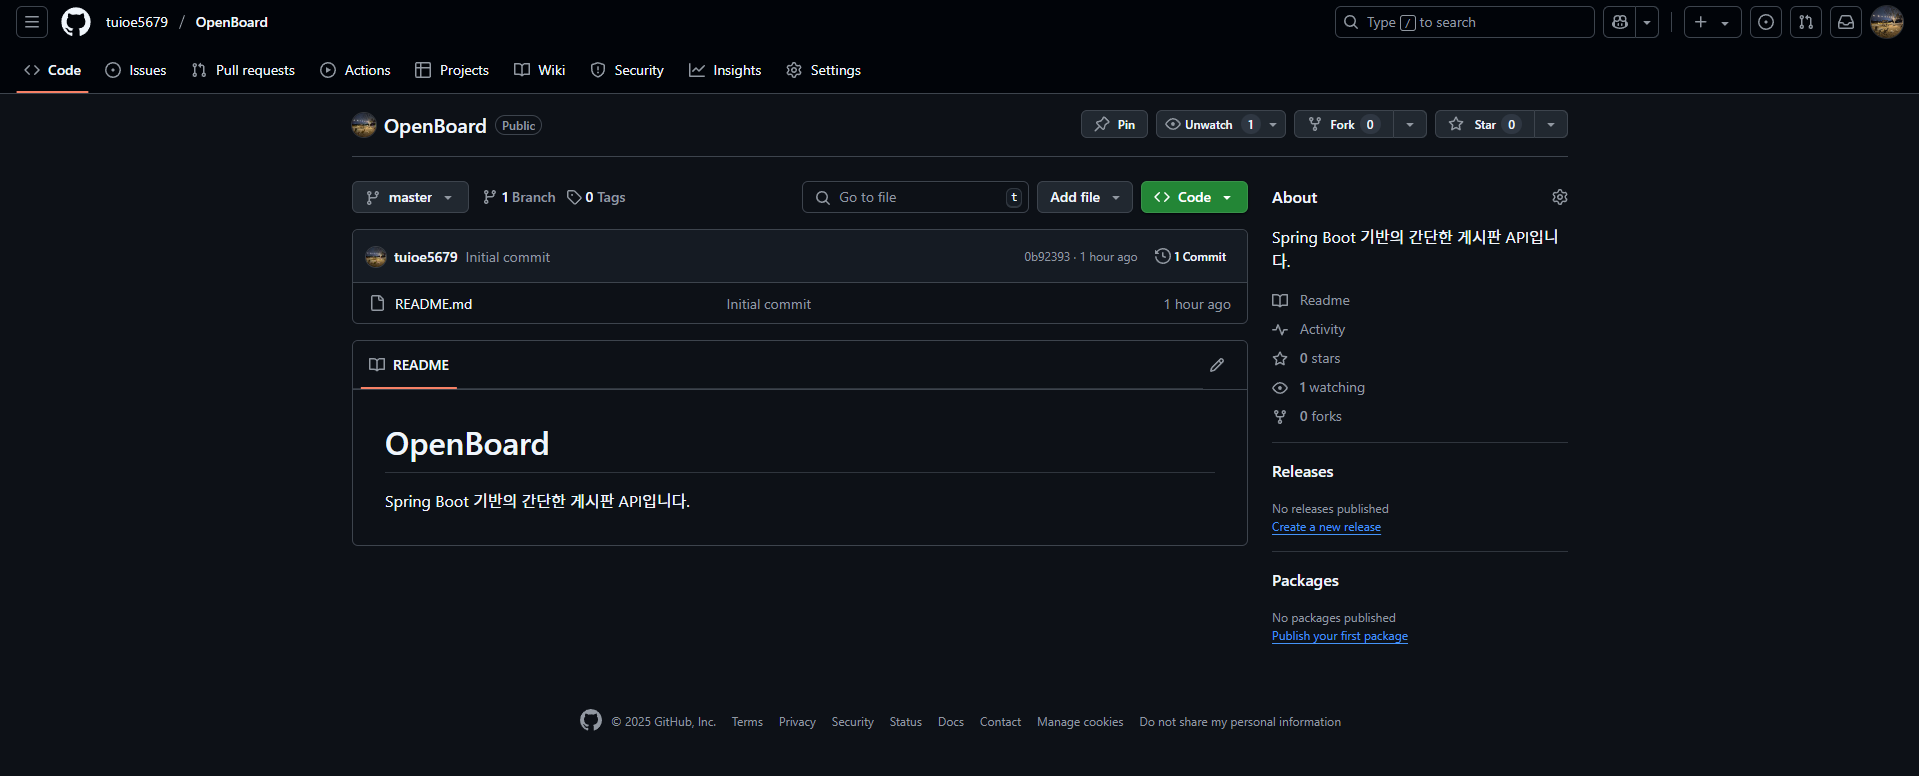Switch to the Issues tab
The image size is (1919, 776).
136,70
